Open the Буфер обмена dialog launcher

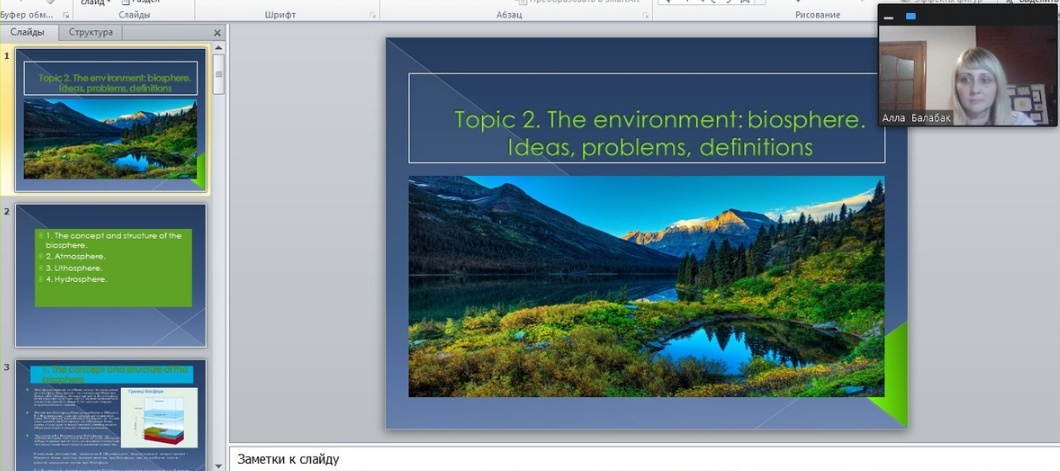[66, 15]
